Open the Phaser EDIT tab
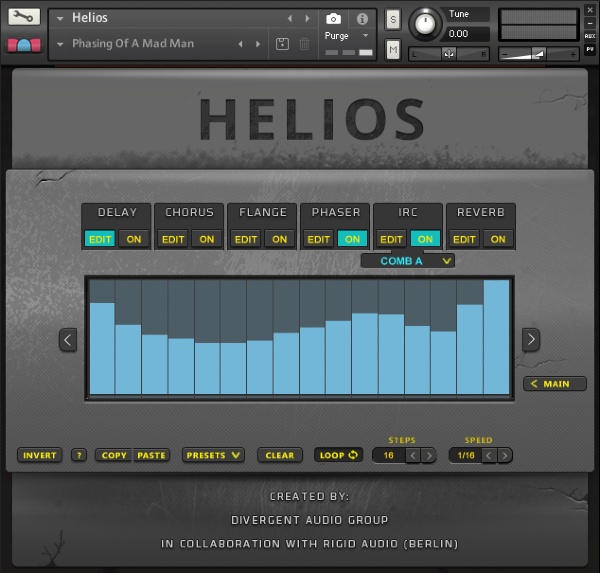600x573 pixels. click(318, 239)
